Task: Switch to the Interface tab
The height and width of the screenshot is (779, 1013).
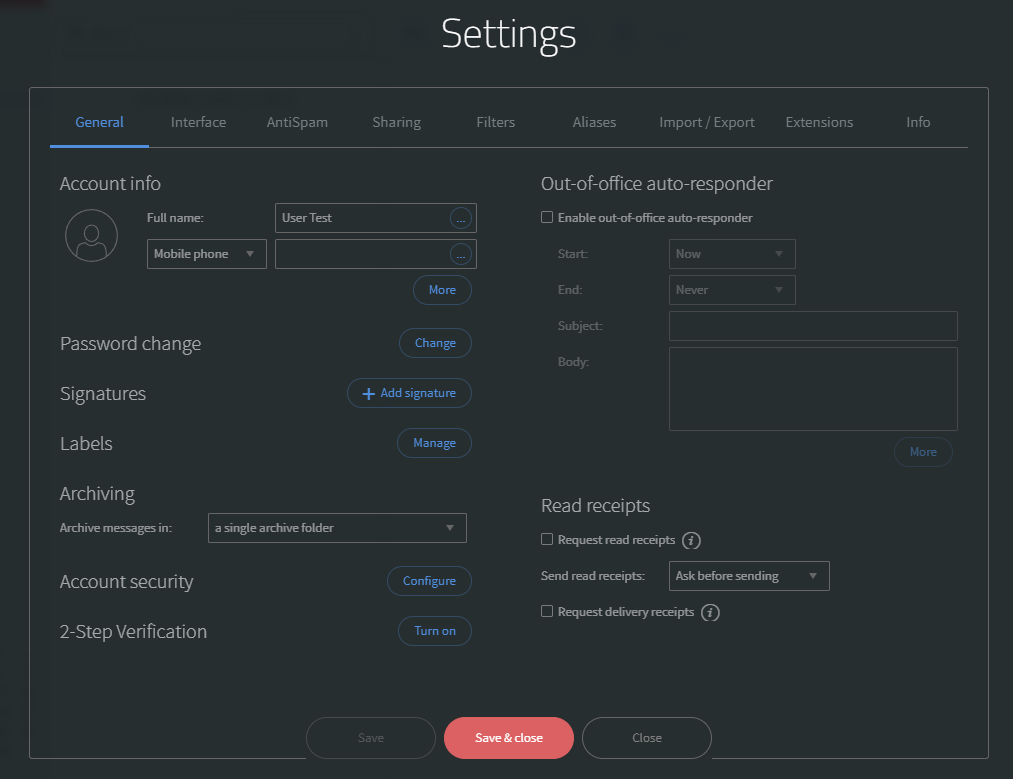Action: [198, 122]
